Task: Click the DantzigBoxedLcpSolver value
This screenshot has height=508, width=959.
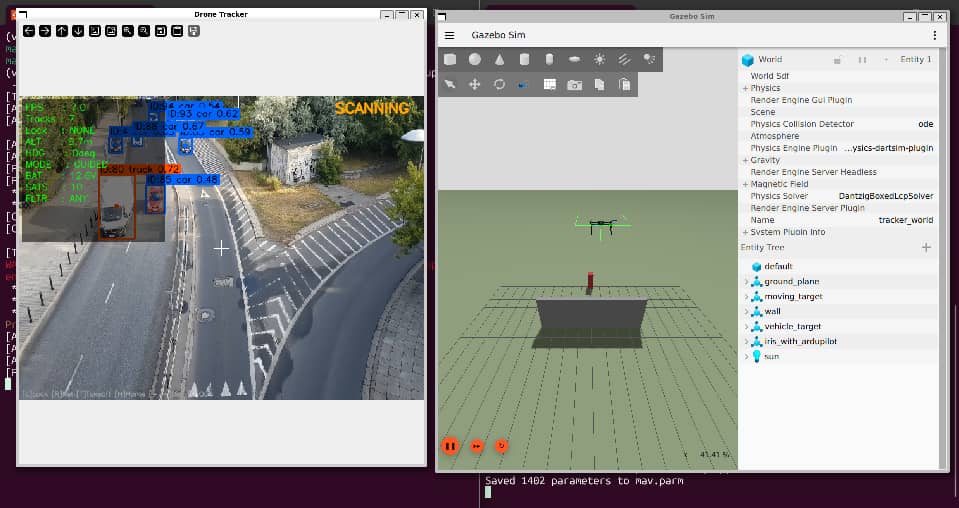Action: coord(886,196)
